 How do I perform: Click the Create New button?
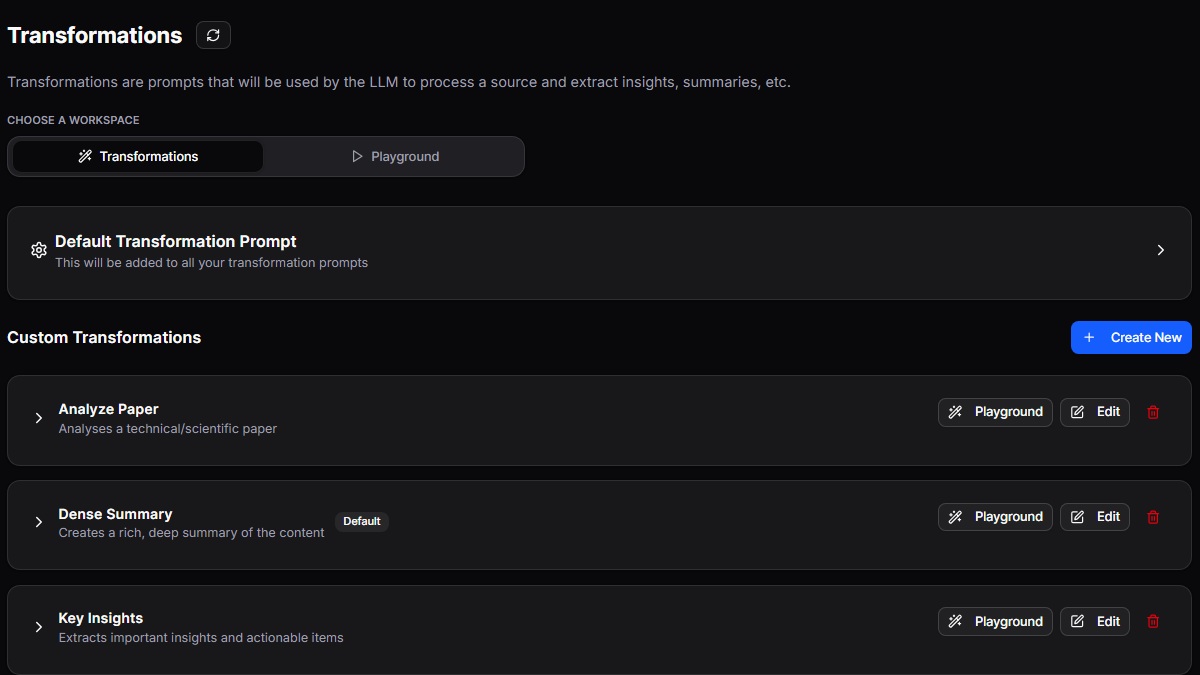point(1131,337)
